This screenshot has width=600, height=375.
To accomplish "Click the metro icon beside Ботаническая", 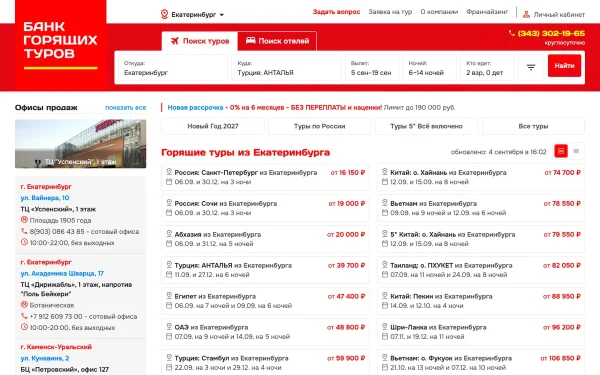I will tap(24, 305).
